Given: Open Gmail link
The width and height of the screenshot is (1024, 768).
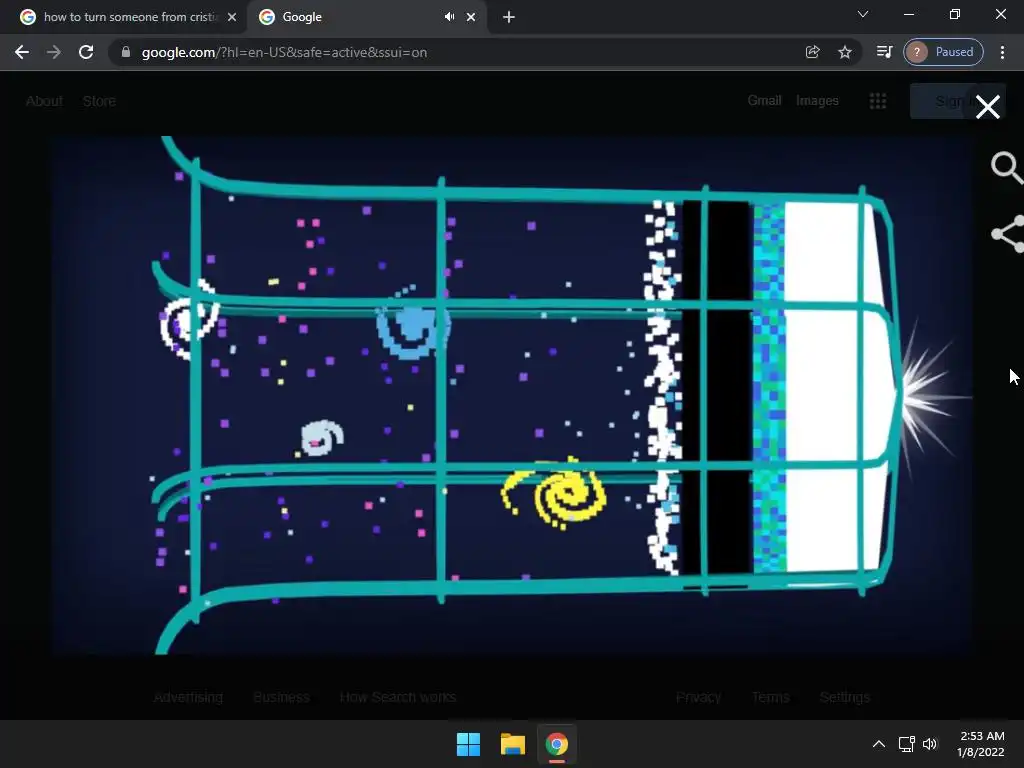Looking at the screenshot, I should (764, 101).
